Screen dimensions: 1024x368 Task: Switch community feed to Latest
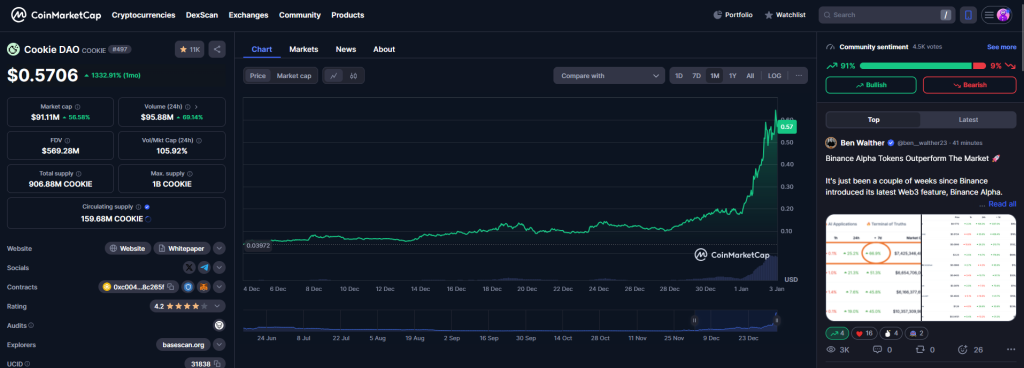click(968, 119)
